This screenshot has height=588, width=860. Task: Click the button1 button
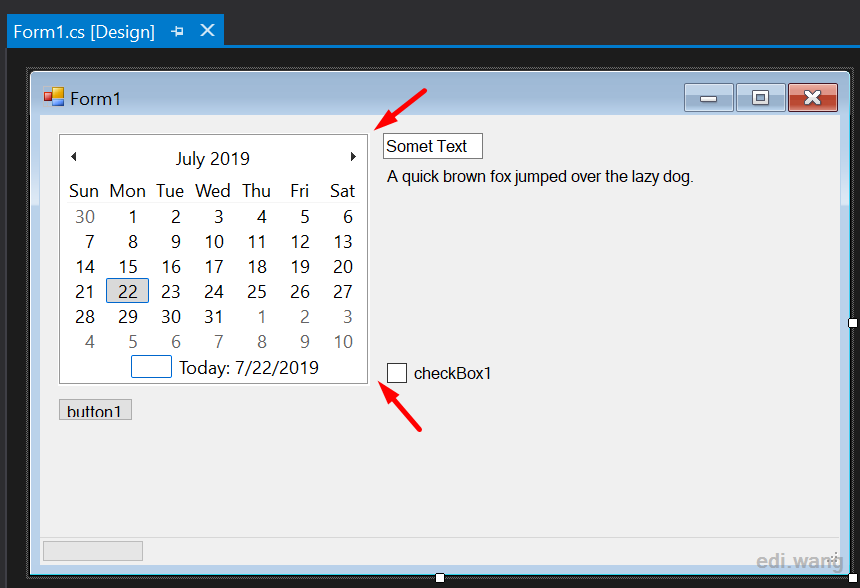pyautogui.click(x=95, y=410)
